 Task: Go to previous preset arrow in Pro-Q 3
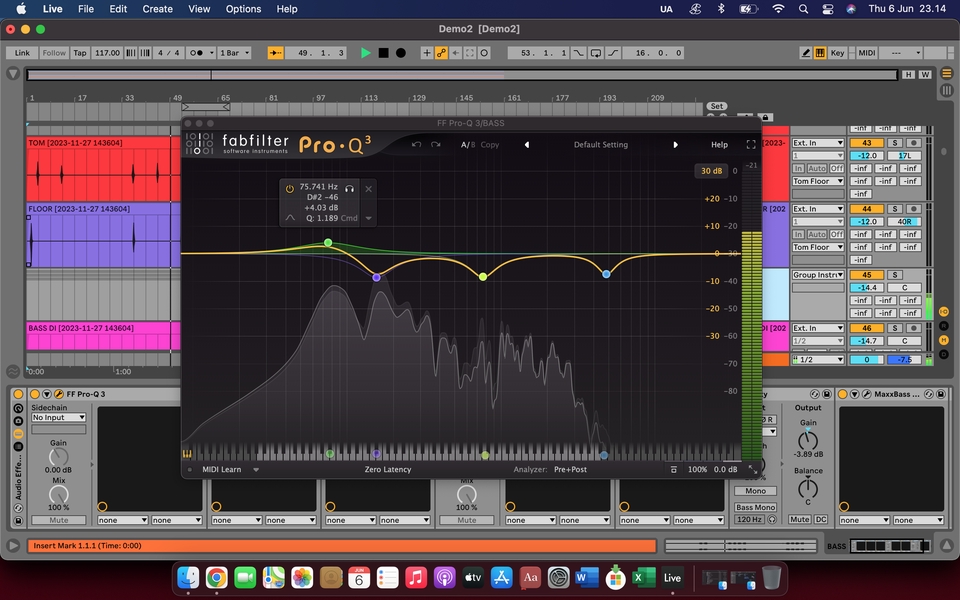[527, 145]
